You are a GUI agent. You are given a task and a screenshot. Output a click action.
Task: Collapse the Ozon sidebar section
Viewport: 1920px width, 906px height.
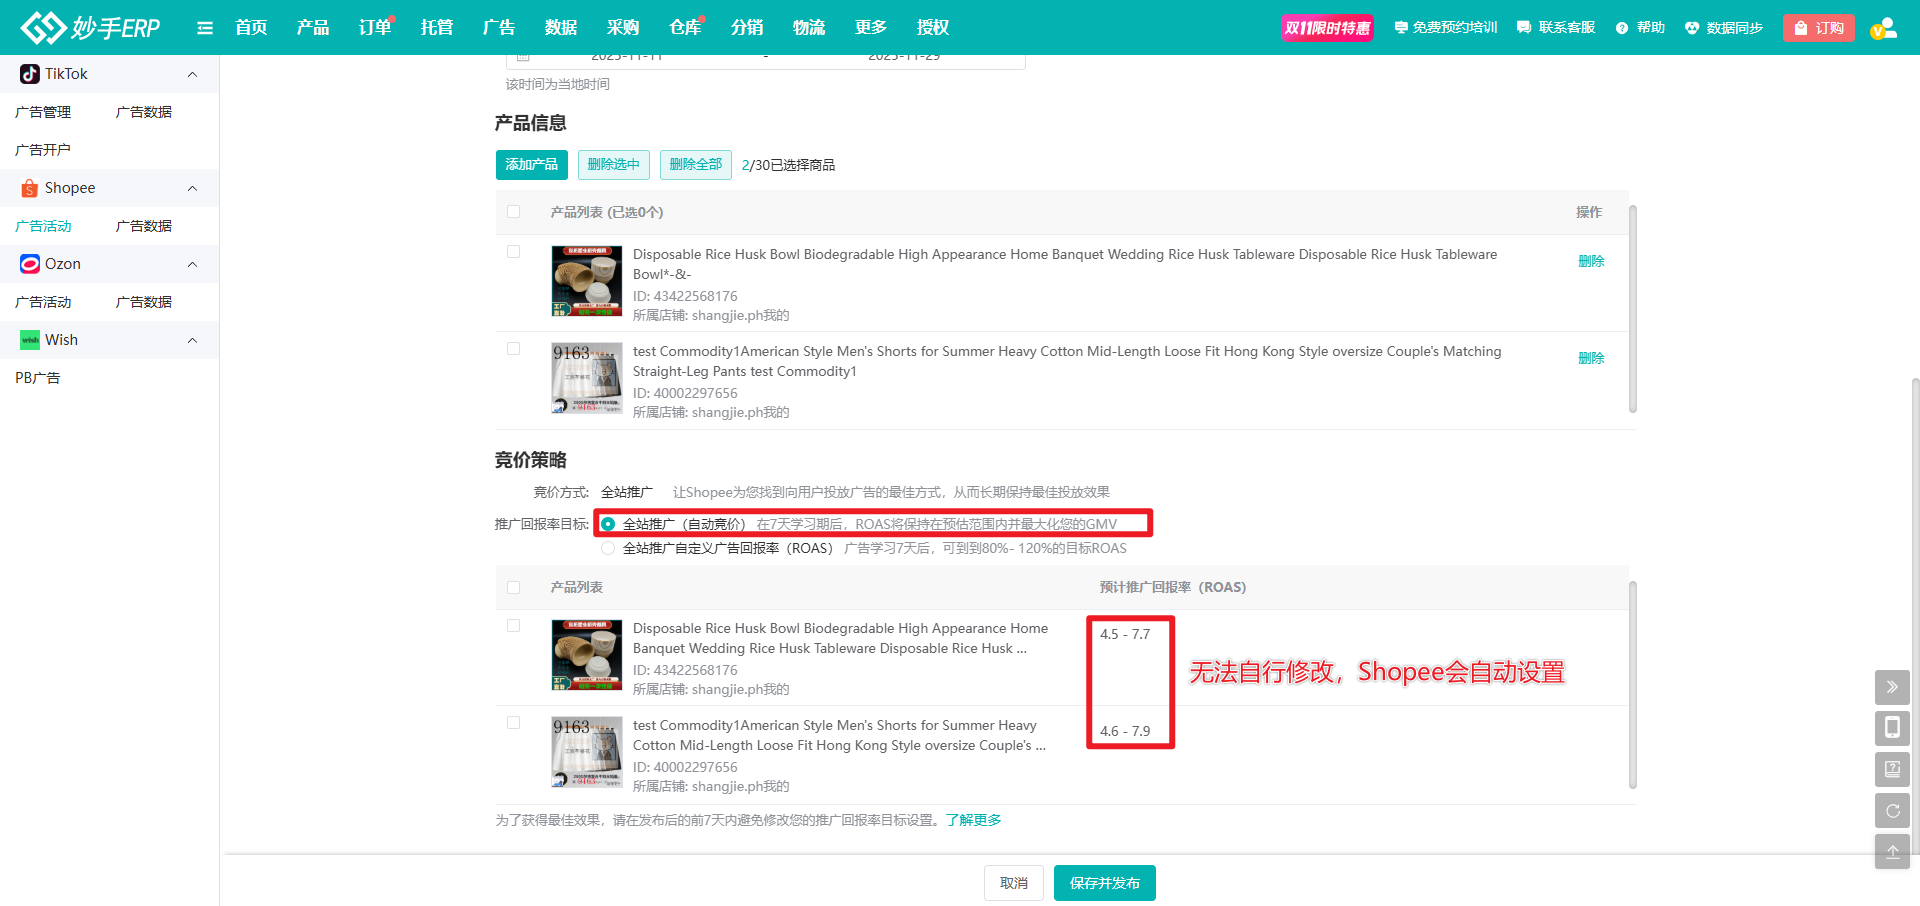193,264
